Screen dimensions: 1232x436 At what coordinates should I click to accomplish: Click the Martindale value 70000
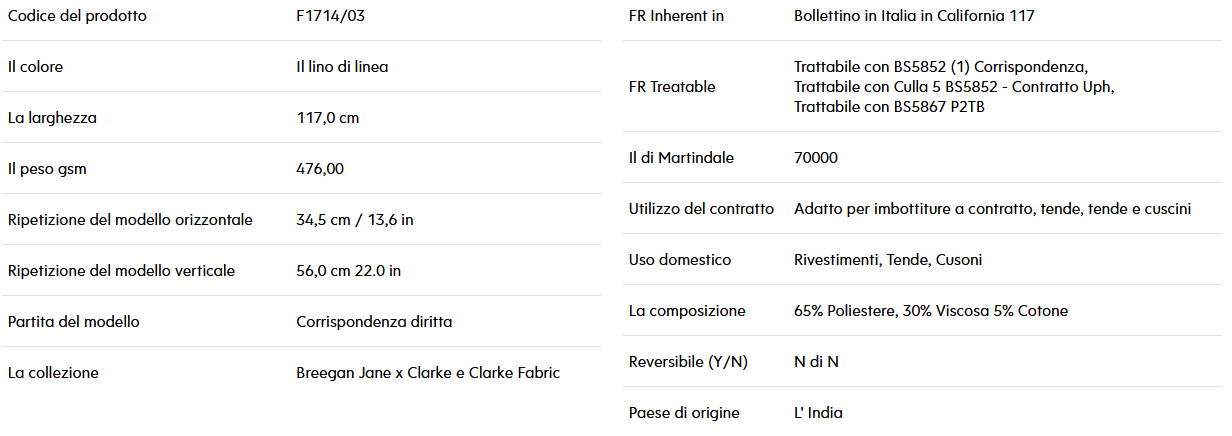(x=816, y=158)
